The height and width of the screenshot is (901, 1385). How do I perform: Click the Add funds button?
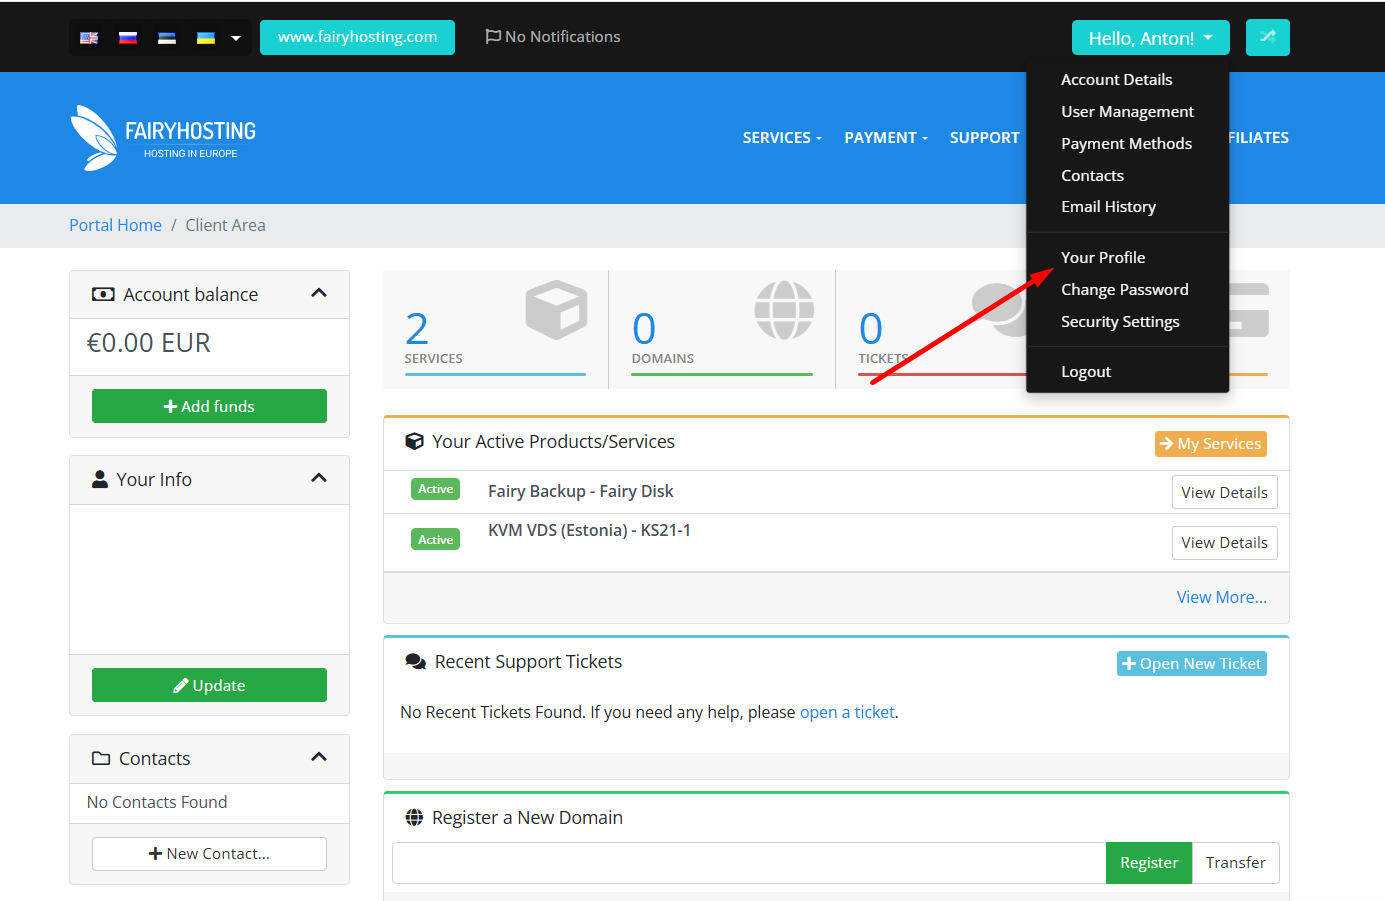pos(209,406)
